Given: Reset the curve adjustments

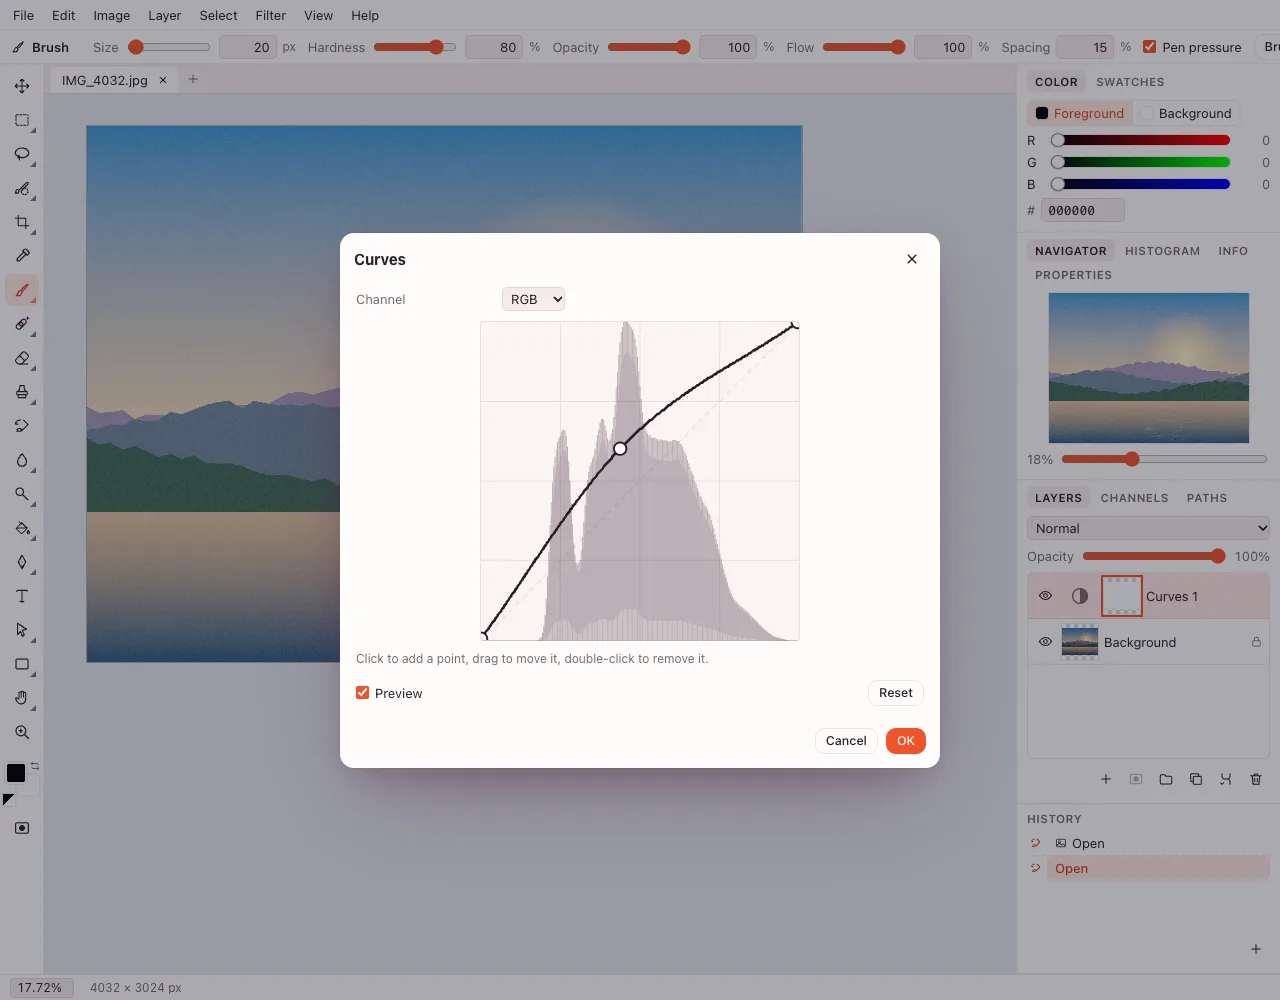Looking at the screenshot, I should pyautogui.click(x=896, y=693).
